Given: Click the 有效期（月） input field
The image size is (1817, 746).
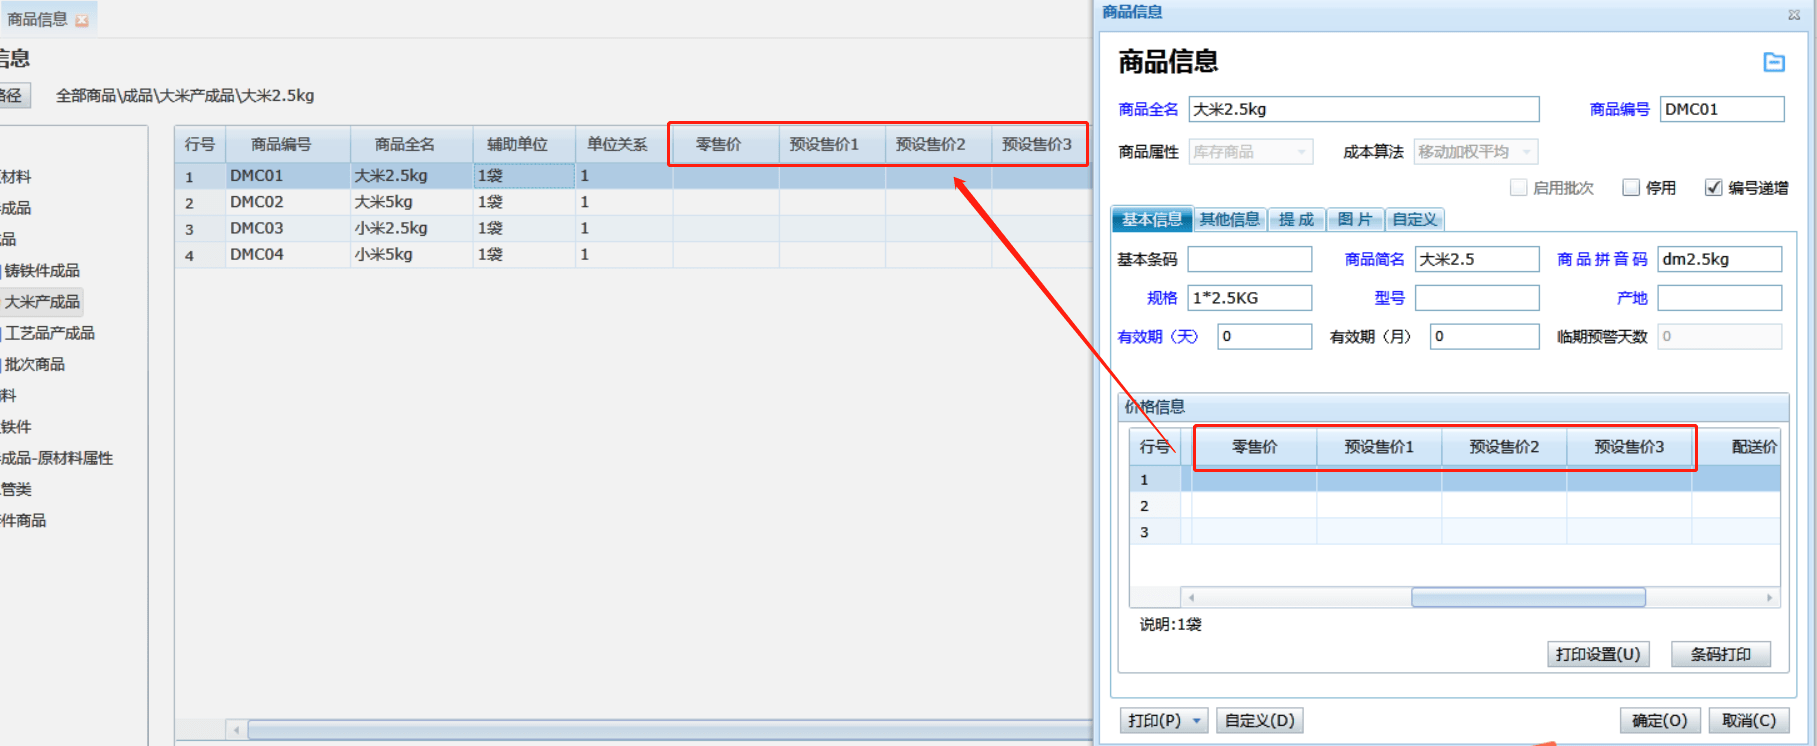Looking at the screenshot, I should (x=1485, y=336).
